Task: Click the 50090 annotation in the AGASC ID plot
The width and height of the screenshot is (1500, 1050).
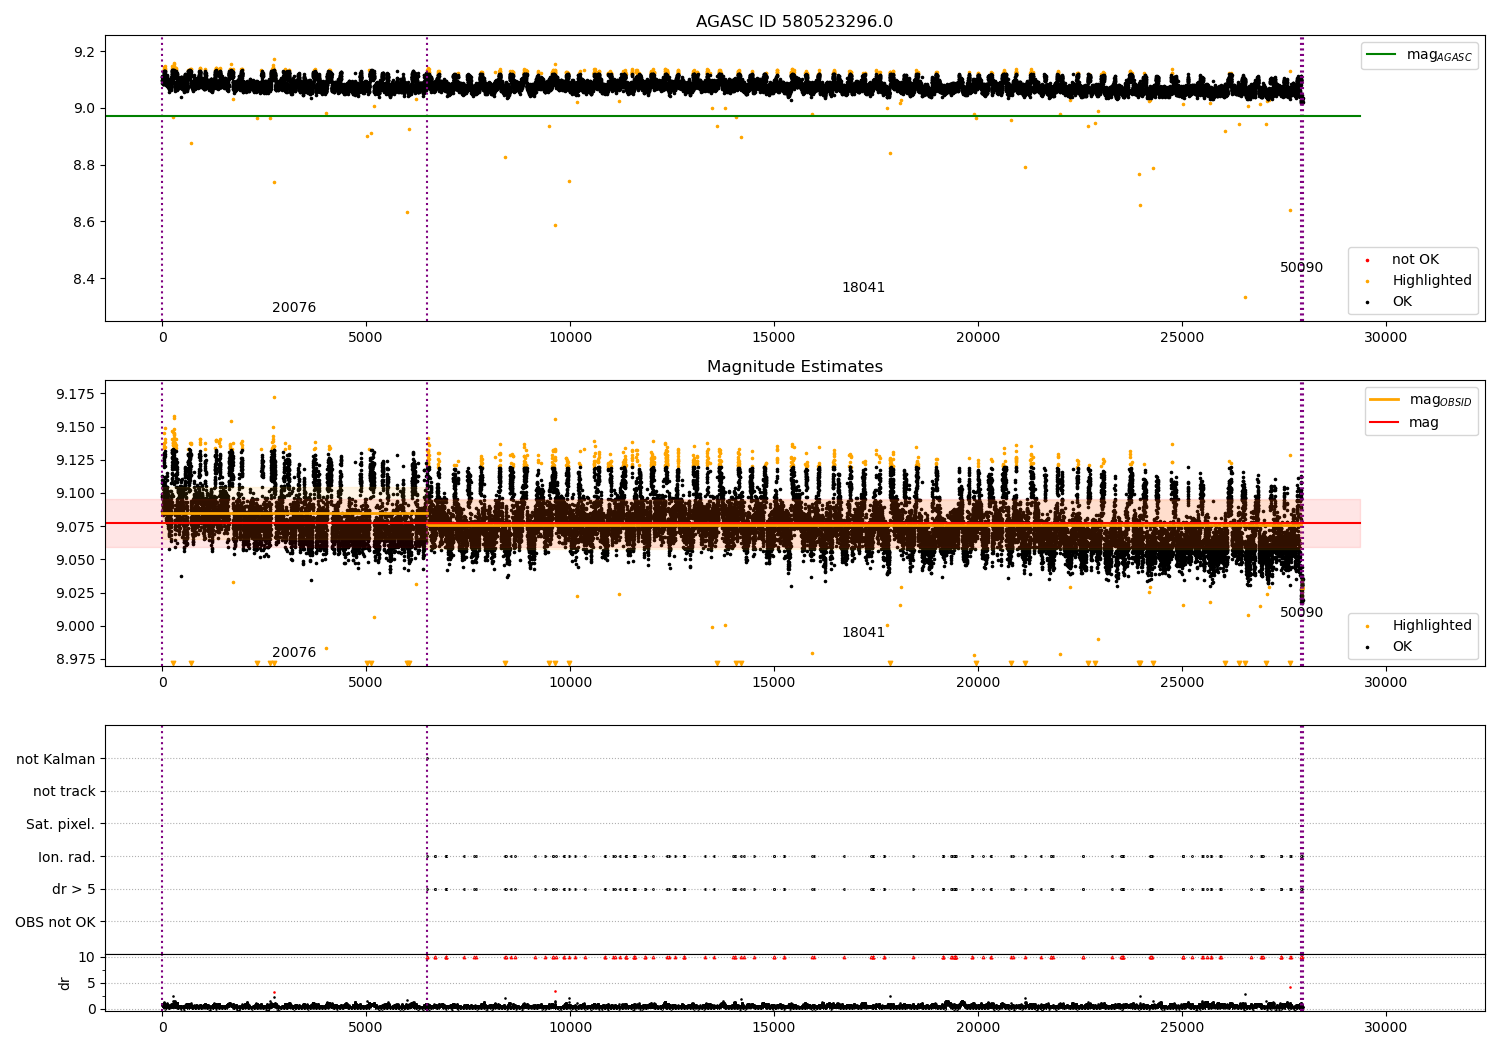Action: coord(1301,268)
